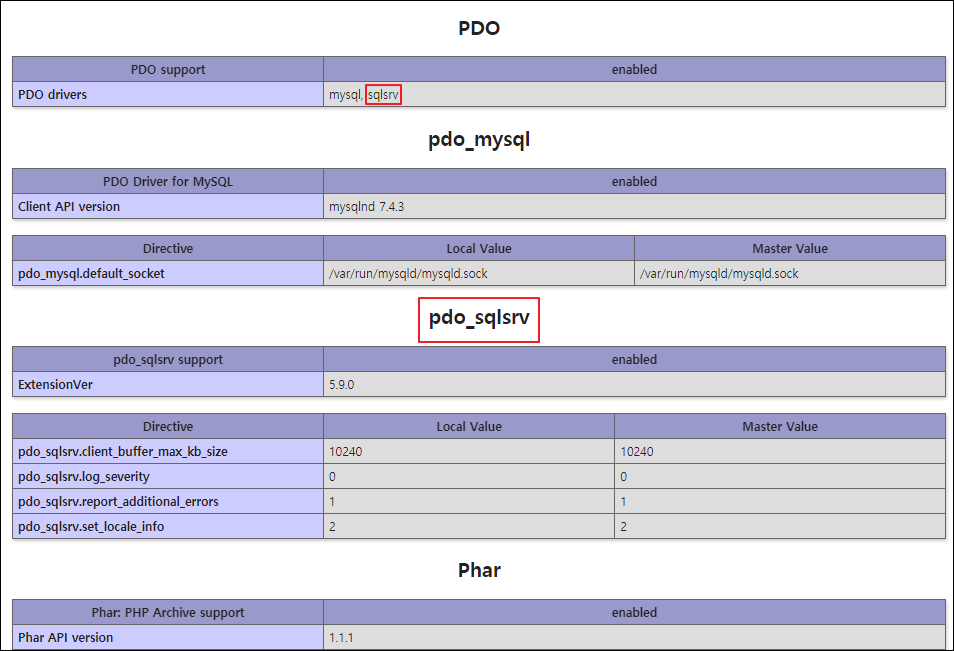The width and height of the screenshot is (954, 651).
Task: Select the Local Value socket path of pdo_mysql
Action: tap(408, 274)
